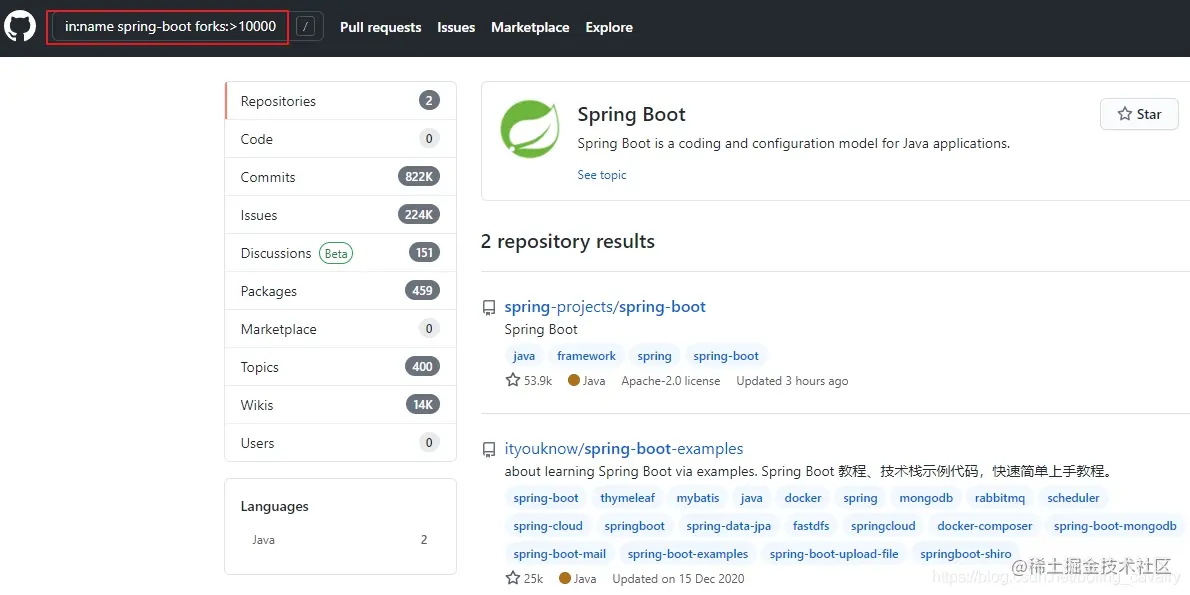This screenshot has width=1190, height=595.
Task: Select Code results in sidebar
Action: coord(341,139)
